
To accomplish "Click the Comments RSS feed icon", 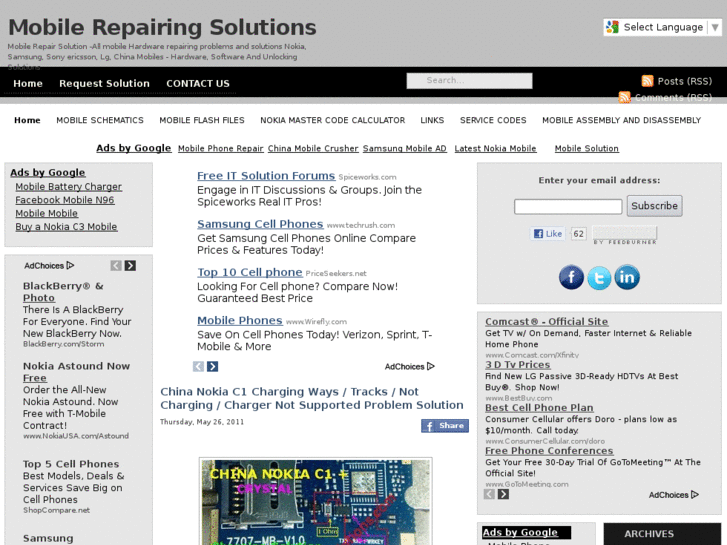I will [x=625, y=97].
